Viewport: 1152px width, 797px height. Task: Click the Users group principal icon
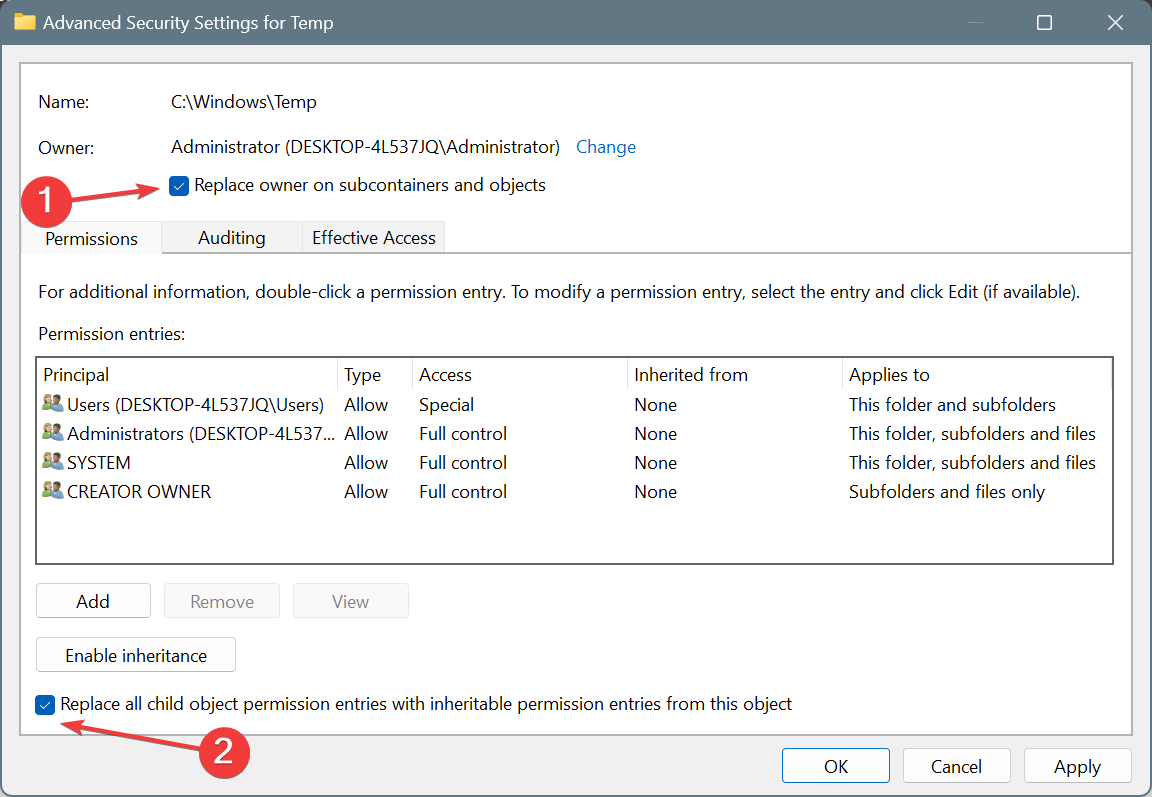tap(52, 403)
